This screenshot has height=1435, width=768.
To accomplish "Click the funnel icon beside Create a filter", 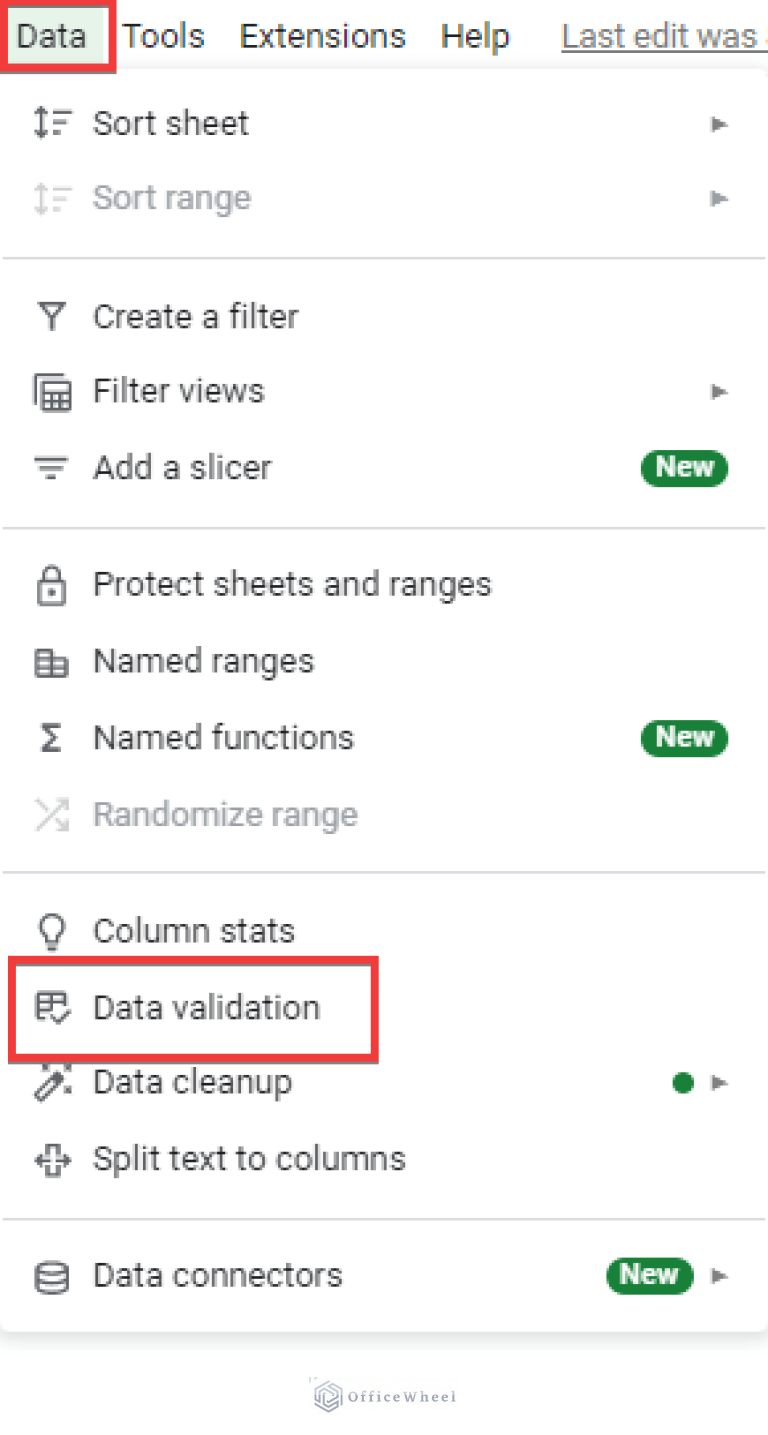I will tap(51, 317).
